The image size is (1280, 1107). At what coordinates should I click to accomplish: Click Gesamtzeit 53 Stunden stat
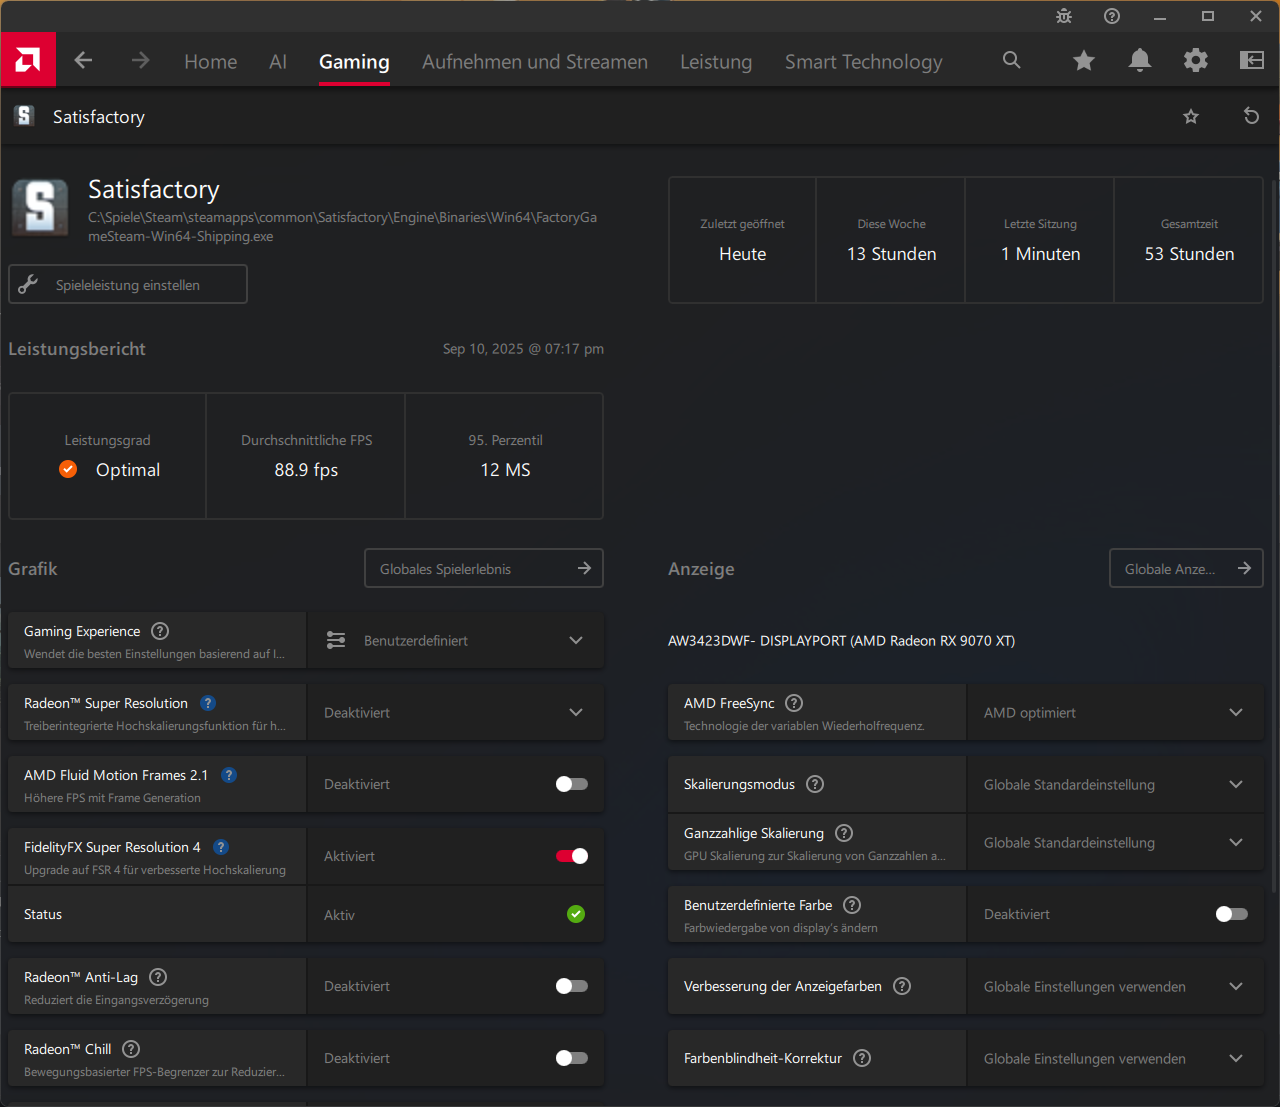(1189, 241)
